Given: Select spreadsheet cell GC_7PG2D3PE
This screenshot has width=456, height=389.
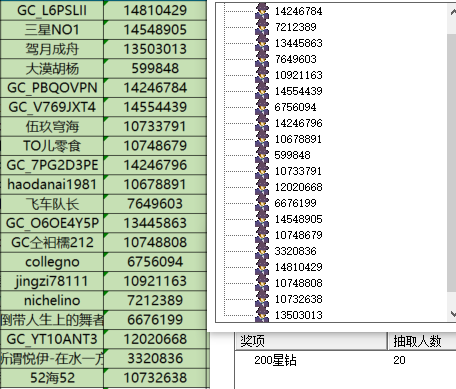Looking at the screenshot, I should point(52,165).
